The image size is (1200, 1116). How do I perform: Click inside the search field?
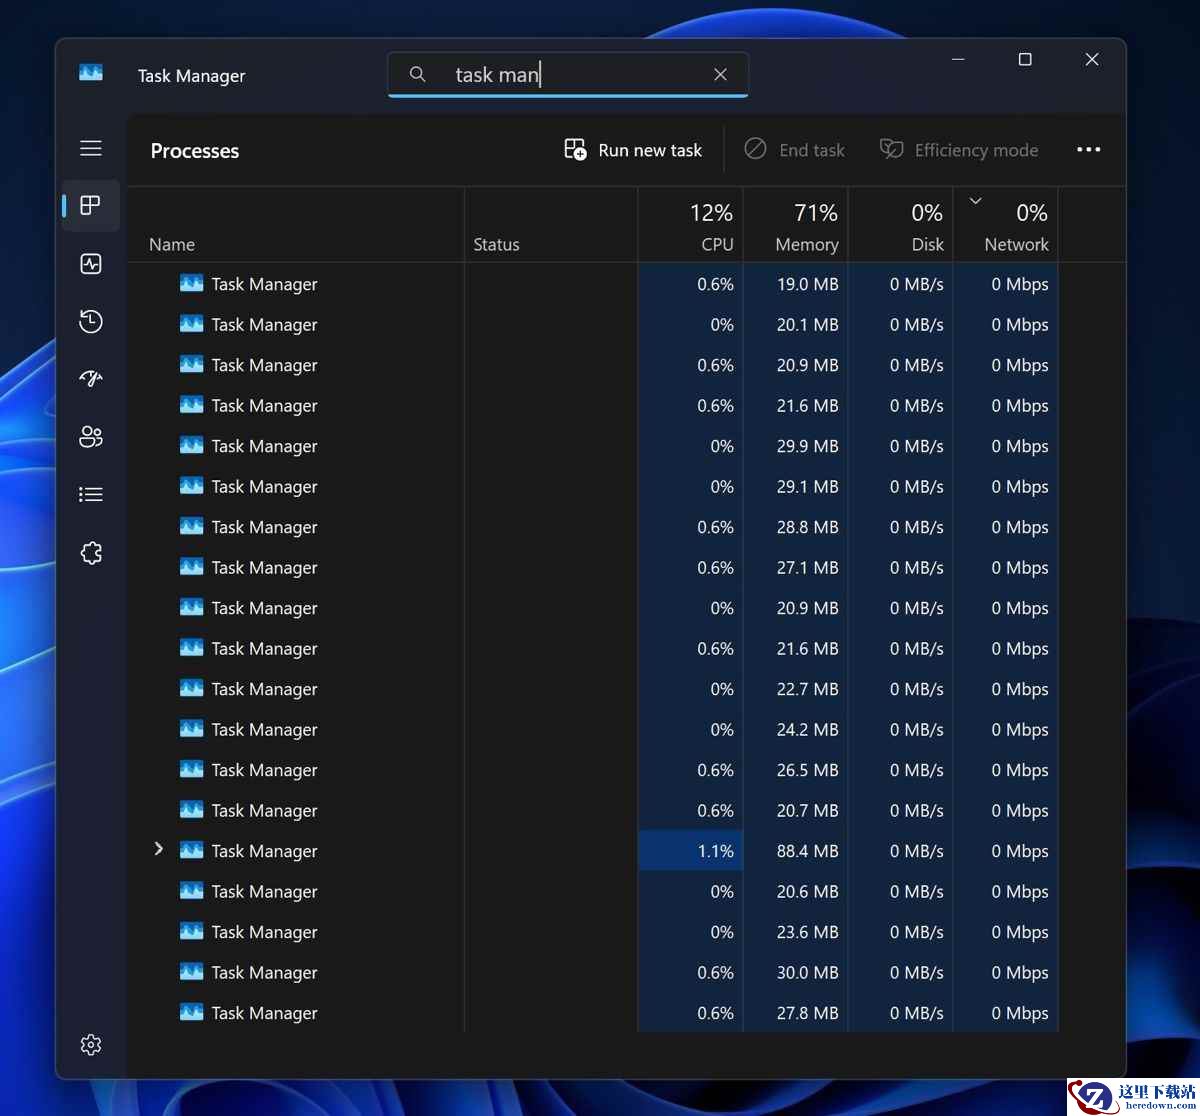tap(570, 75)
